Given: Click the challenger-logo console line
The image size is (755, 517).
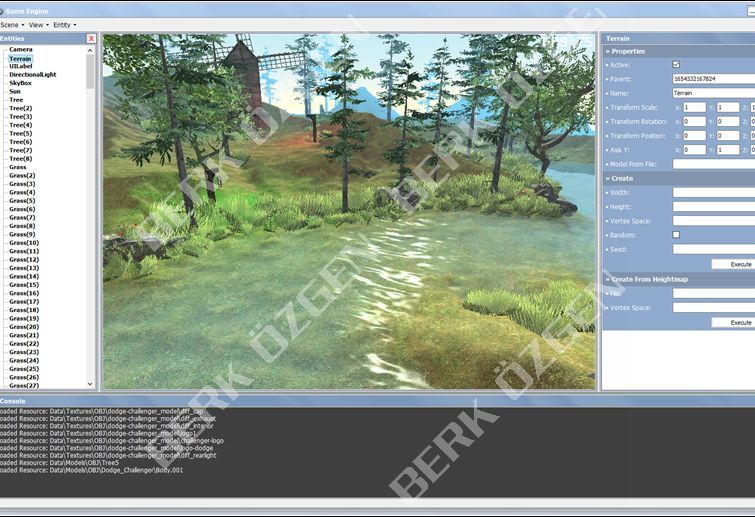Looking at the screenshot, I should tap(112, 440).
